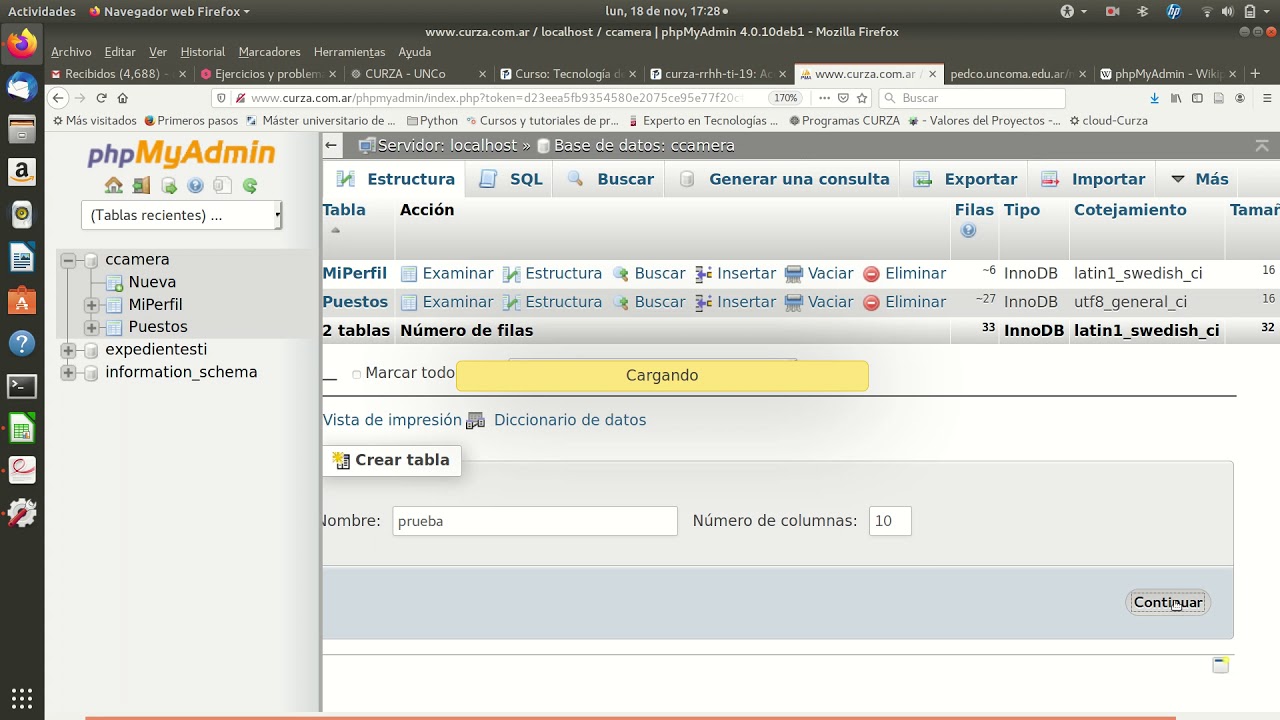Switch to the CURZA - UNCo browser tab
The image size is (1280, 720).
tap(405, 74)
